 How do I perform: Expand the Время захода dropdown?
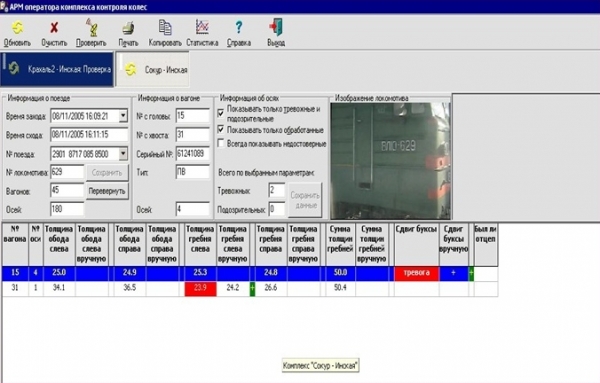tap(123, 116)
